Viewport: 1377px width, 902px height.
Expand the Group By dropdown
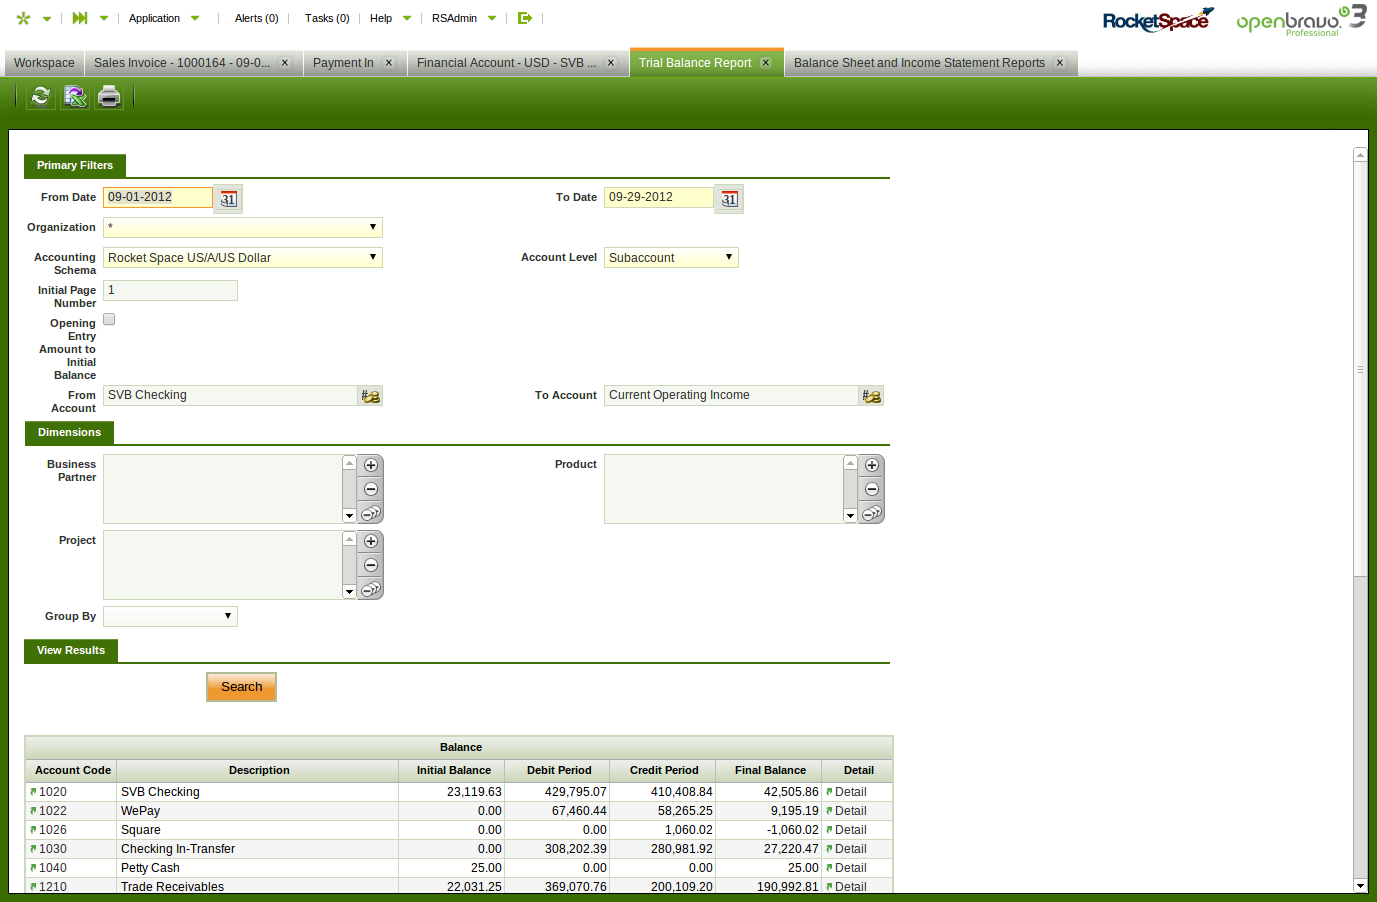170,616
